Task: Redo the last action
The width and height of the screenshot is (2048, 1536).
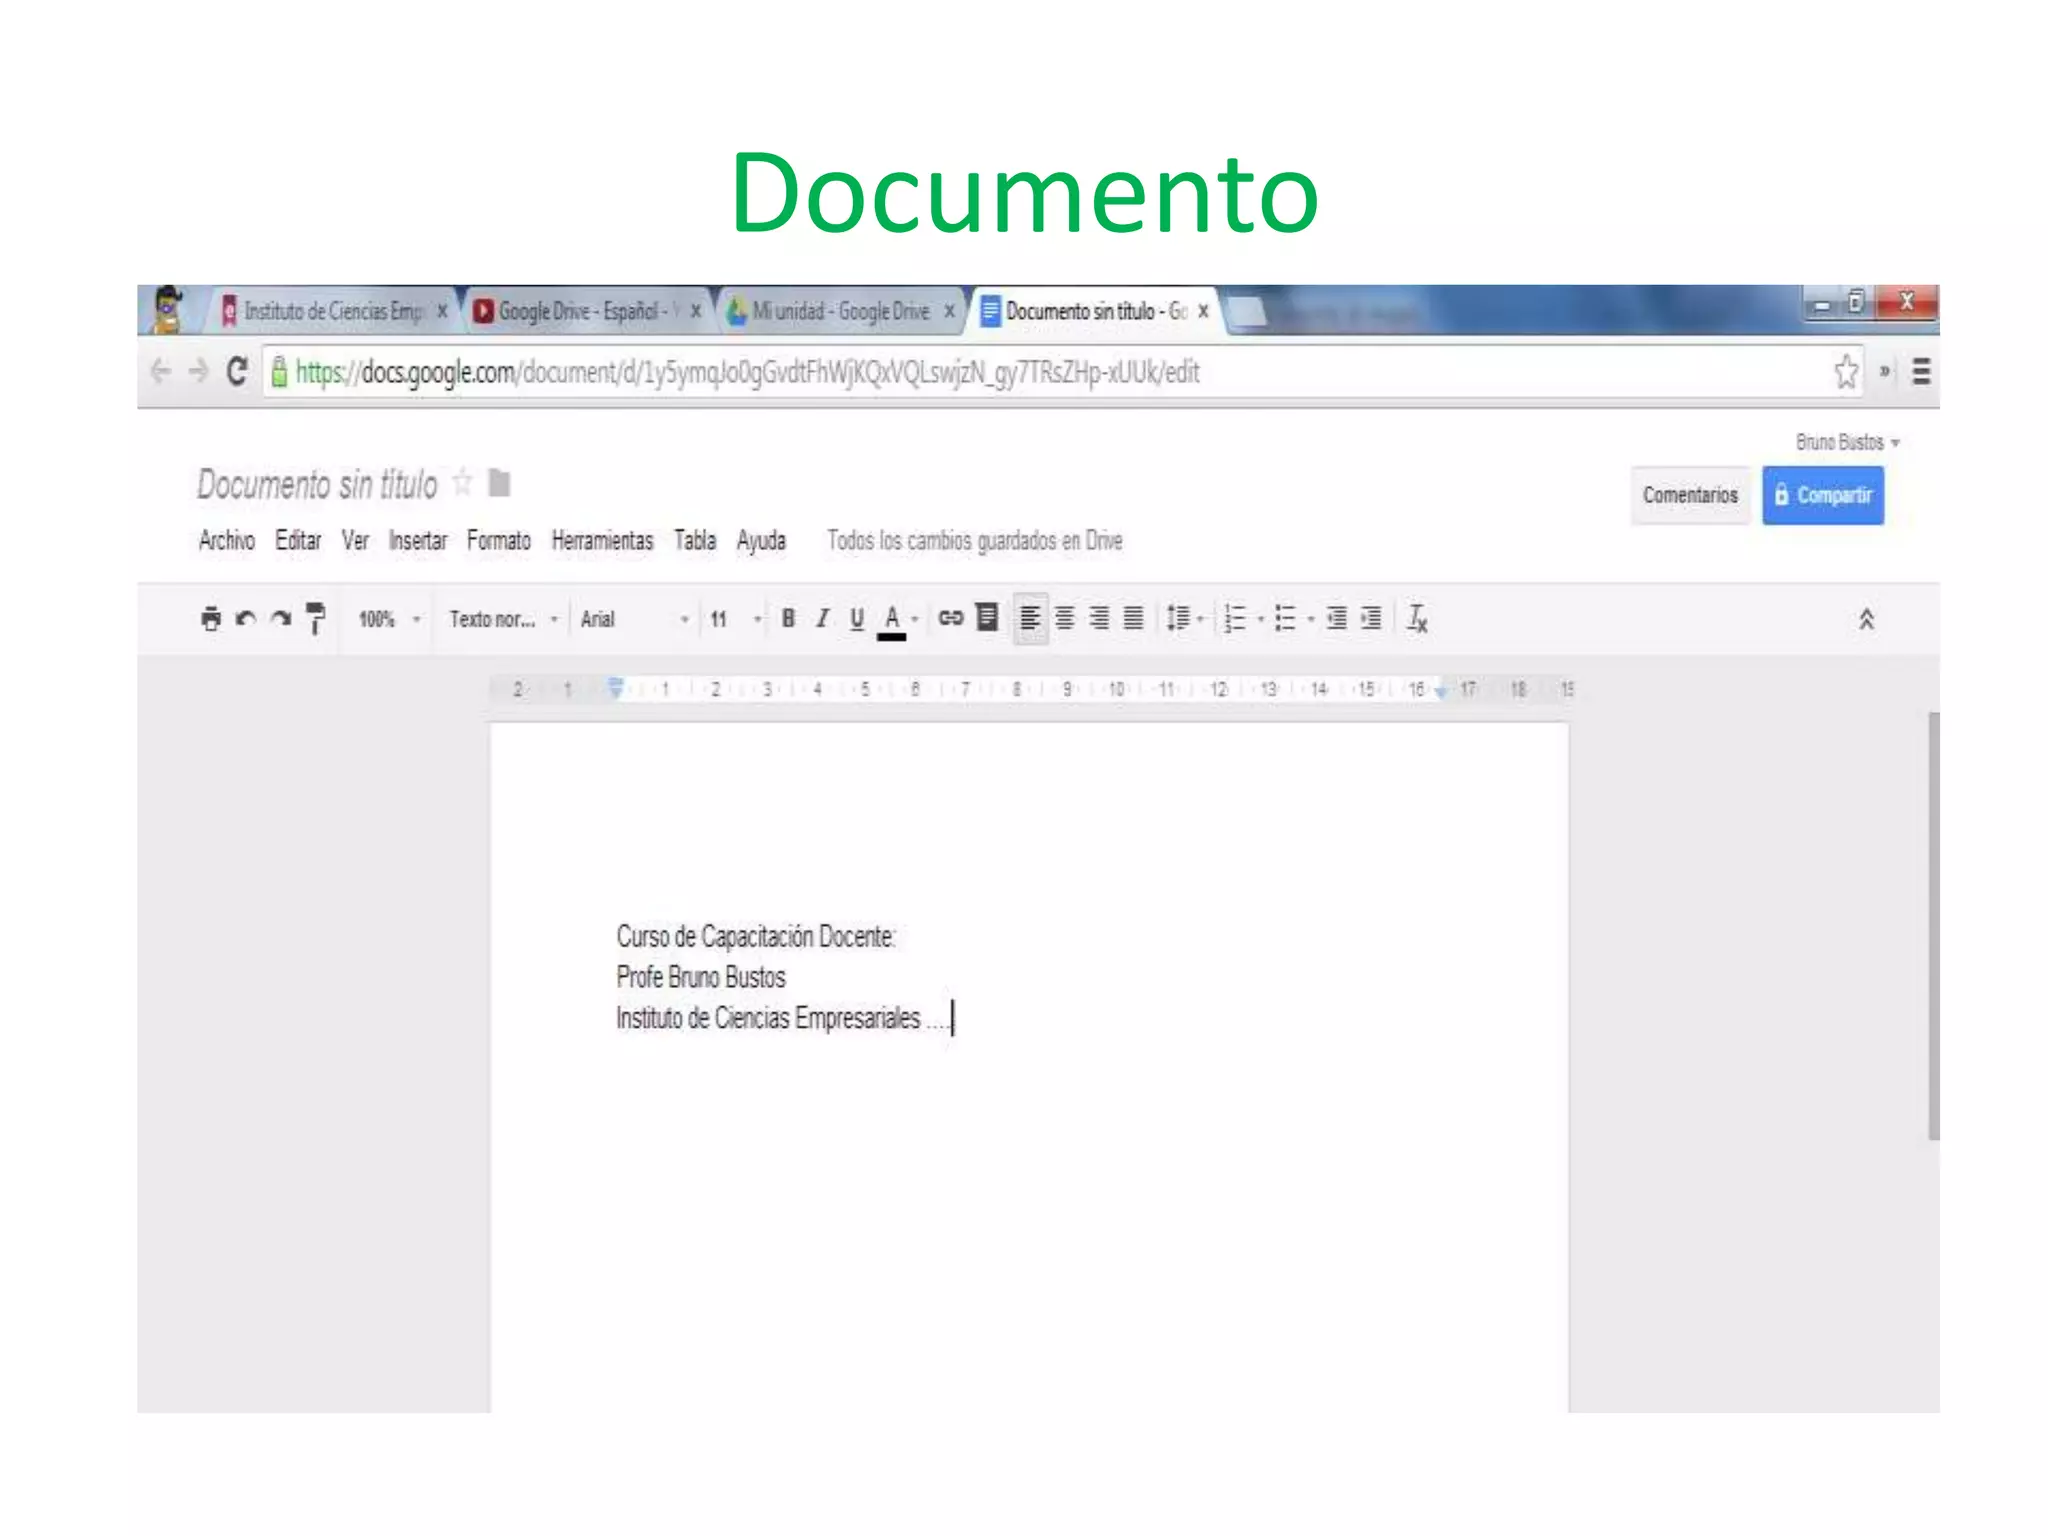Action: (281, 619)
